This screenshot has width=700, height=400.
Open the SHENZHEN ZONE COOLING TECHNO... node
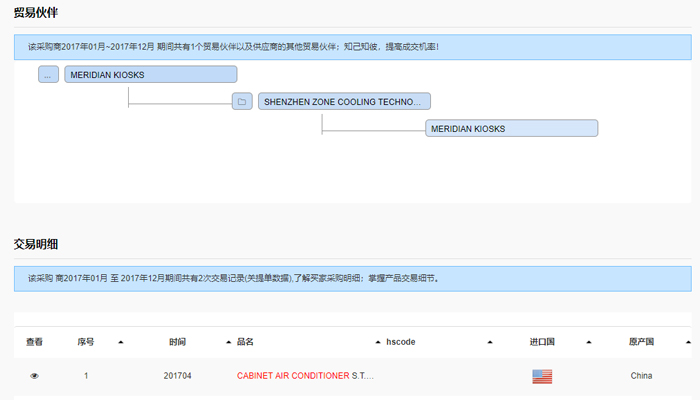pyautogui.click(x=344, y=101)
